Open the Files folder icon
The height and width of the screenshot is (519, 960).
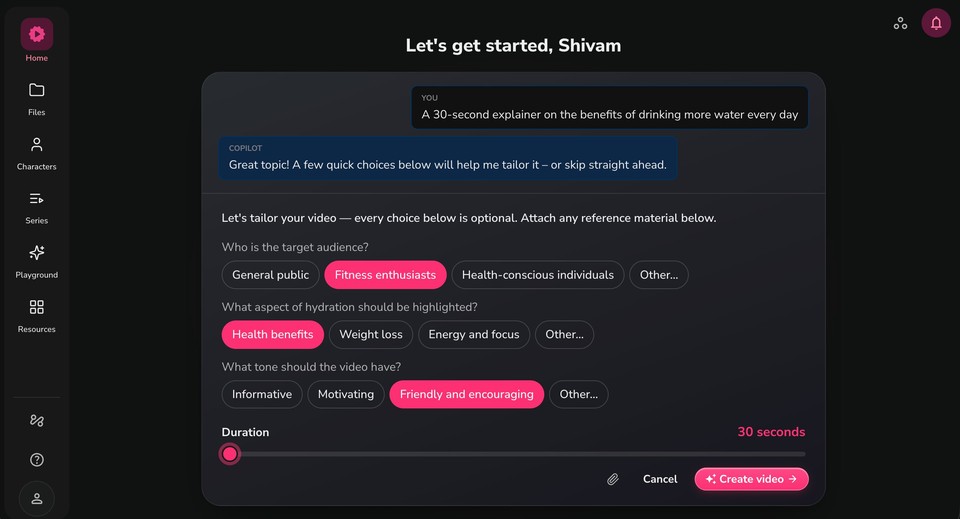pyautogui.click(x=37, y=90)
